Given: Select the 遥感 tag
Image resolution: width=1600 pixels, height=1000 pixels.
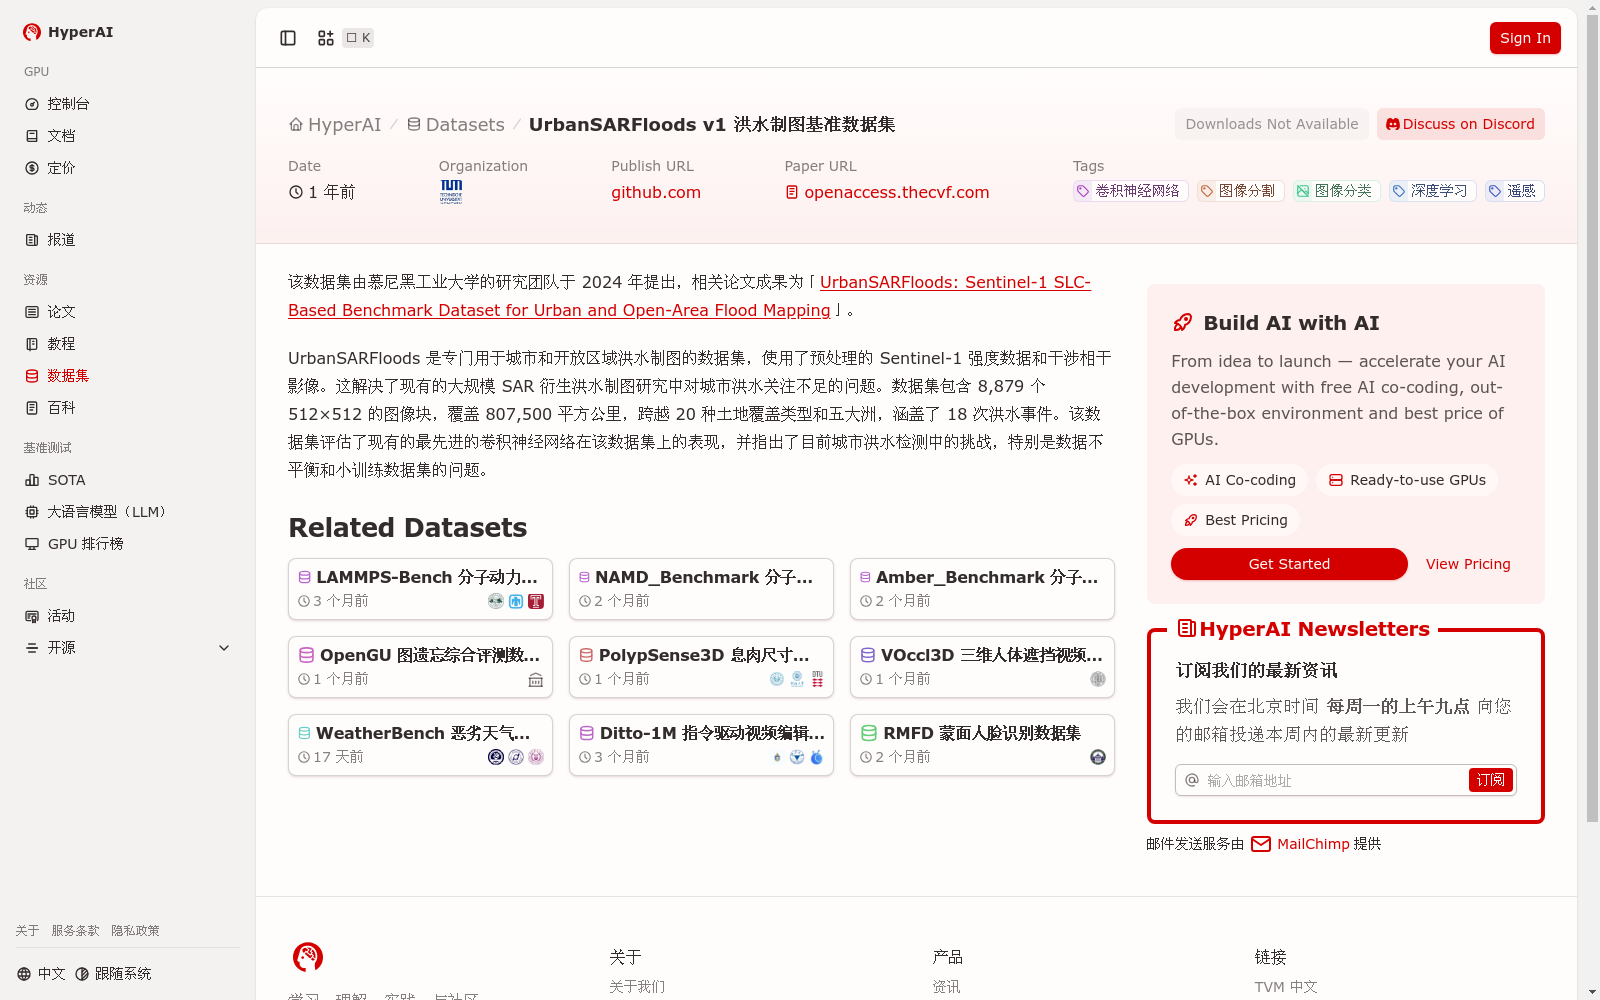Looking at the screenshot, I should point(1514,191).
